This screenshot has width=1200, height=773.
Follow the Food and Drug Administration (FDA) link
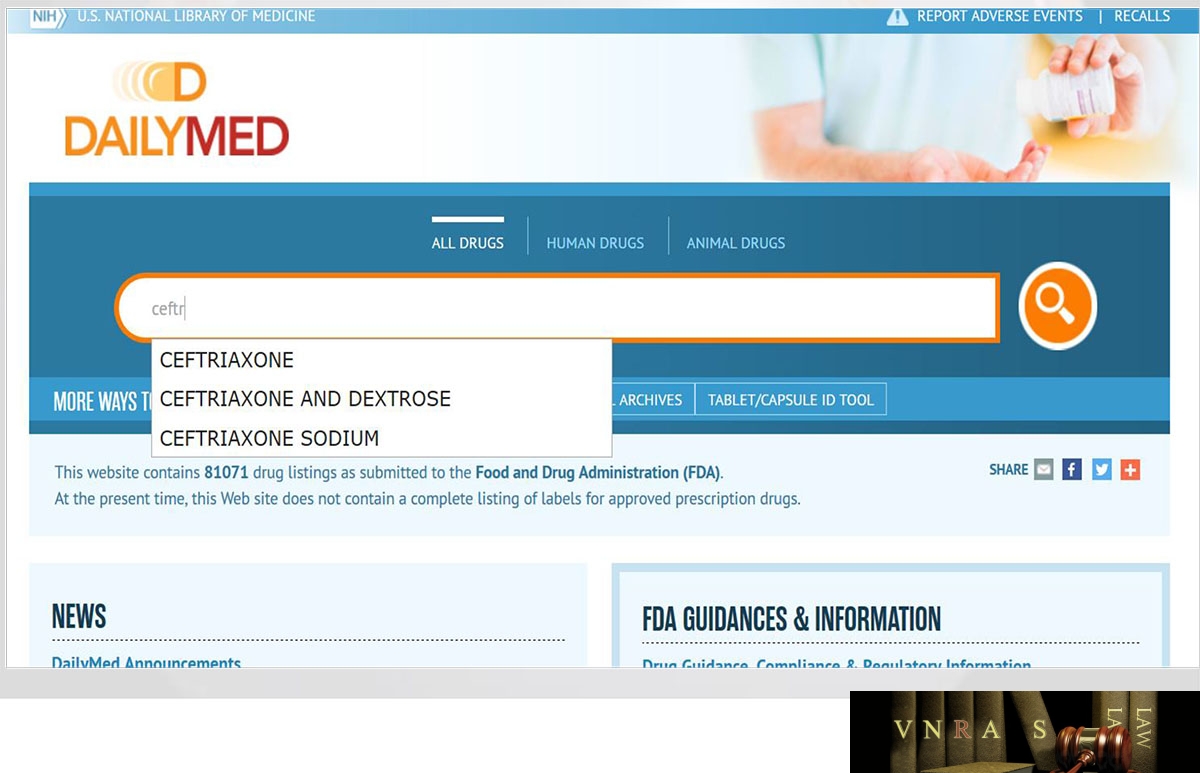click(598, 472)
